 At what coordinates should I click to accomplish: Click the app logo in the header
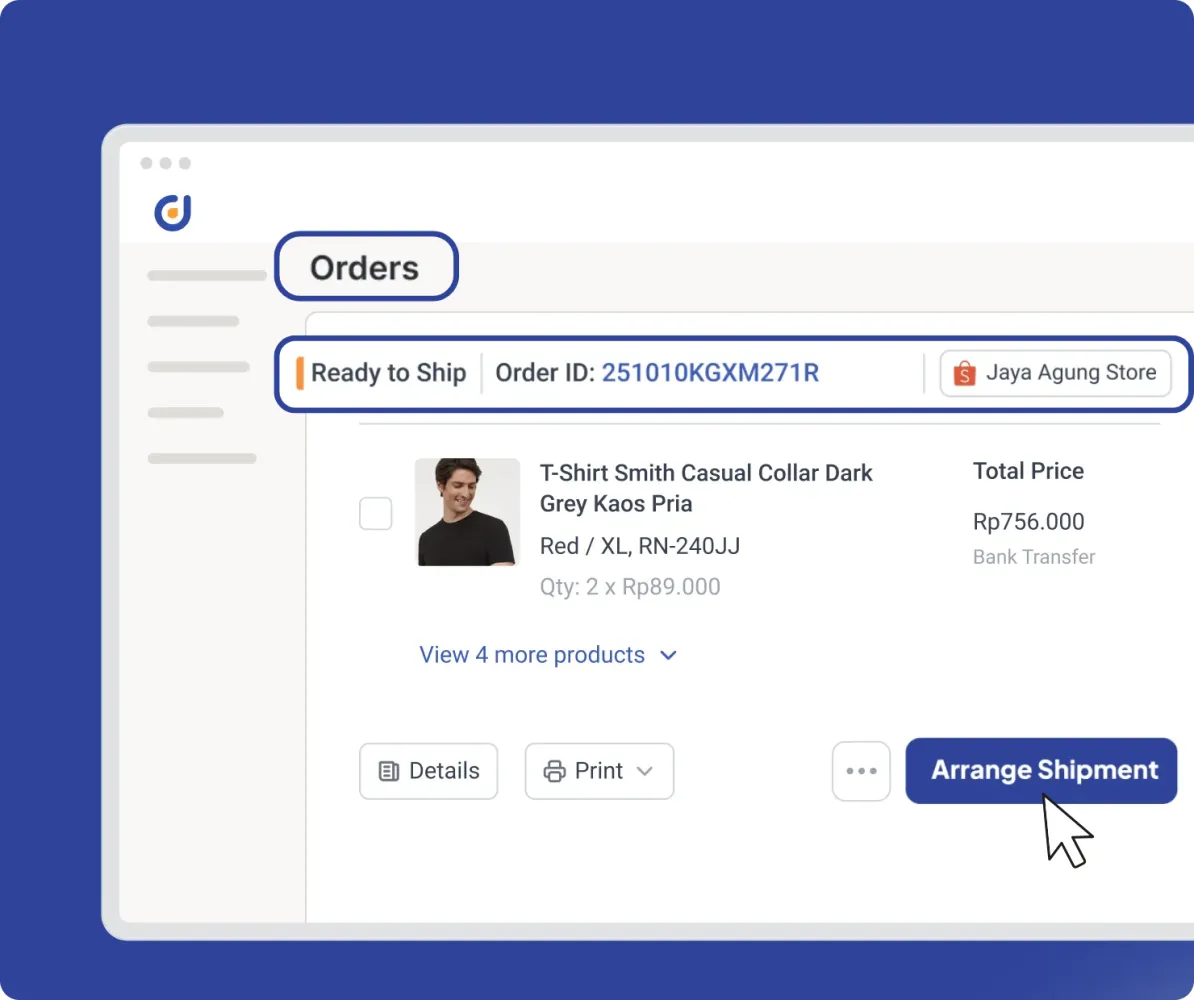(x=173, y=212)
